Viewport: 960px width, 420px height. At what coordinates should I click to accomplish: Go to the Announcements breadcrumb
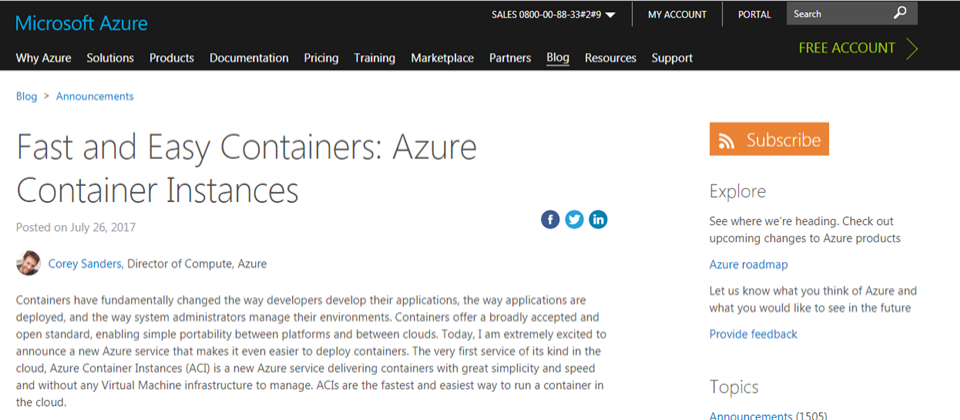(95, 96)
